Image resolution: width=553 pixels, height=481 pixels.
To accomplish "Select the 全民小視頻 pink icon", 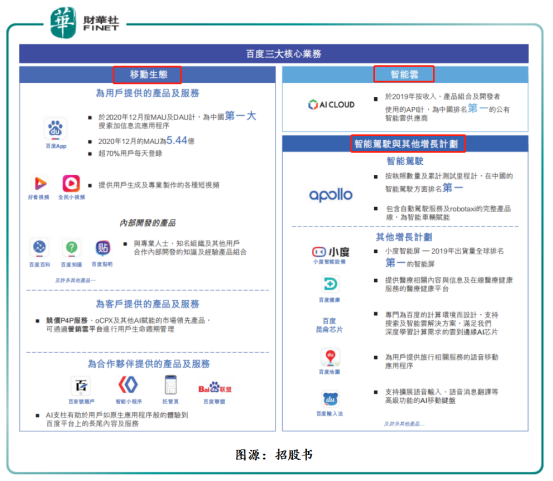I will (71, 183).
